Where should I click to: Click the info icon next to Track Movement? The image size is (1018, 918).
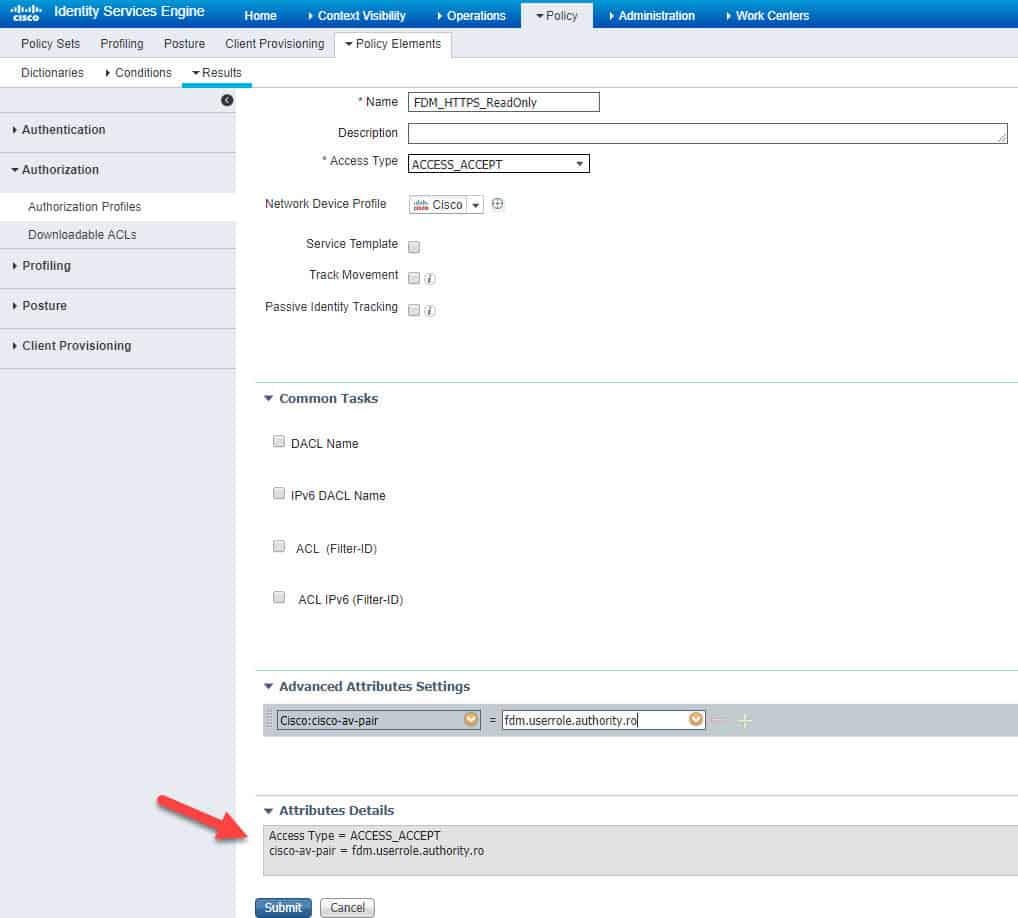[430, 279]
